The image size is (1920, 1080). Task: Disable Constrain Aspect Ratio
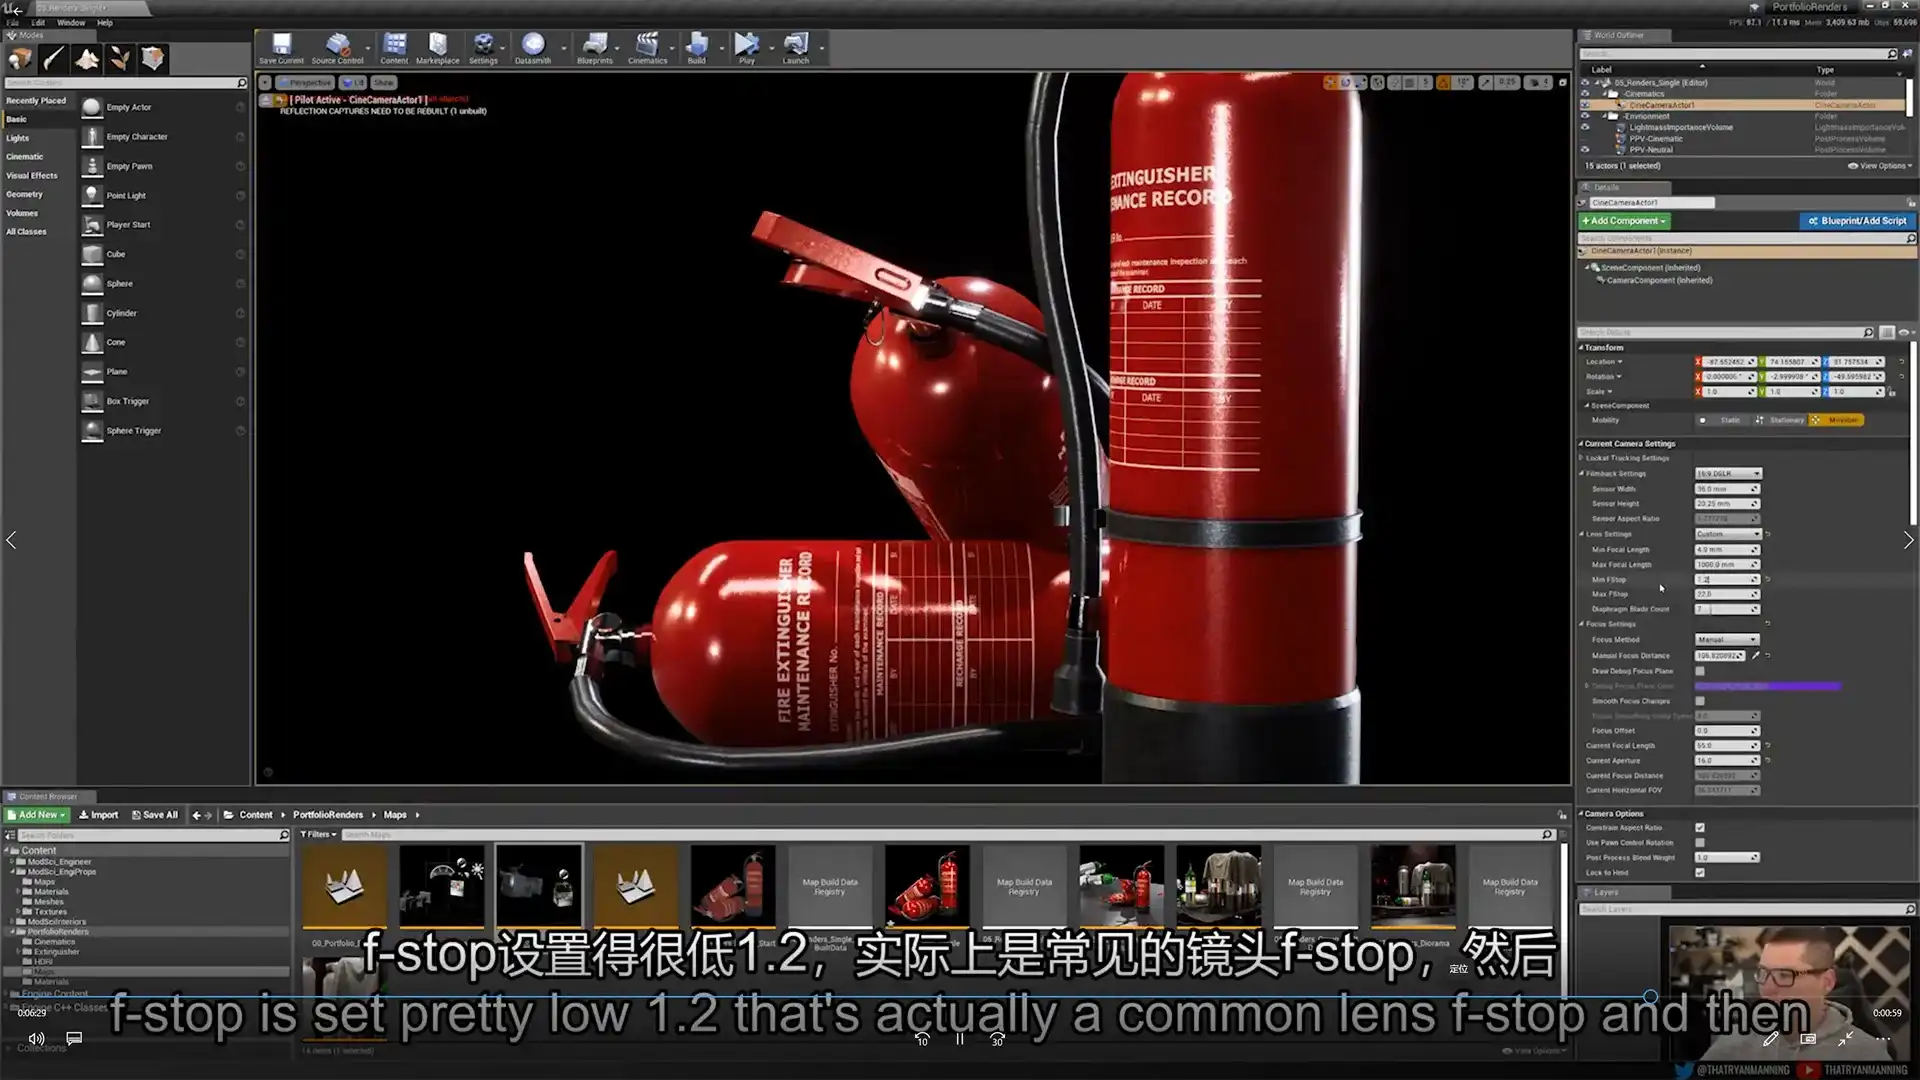click(x=1700, y=827)
